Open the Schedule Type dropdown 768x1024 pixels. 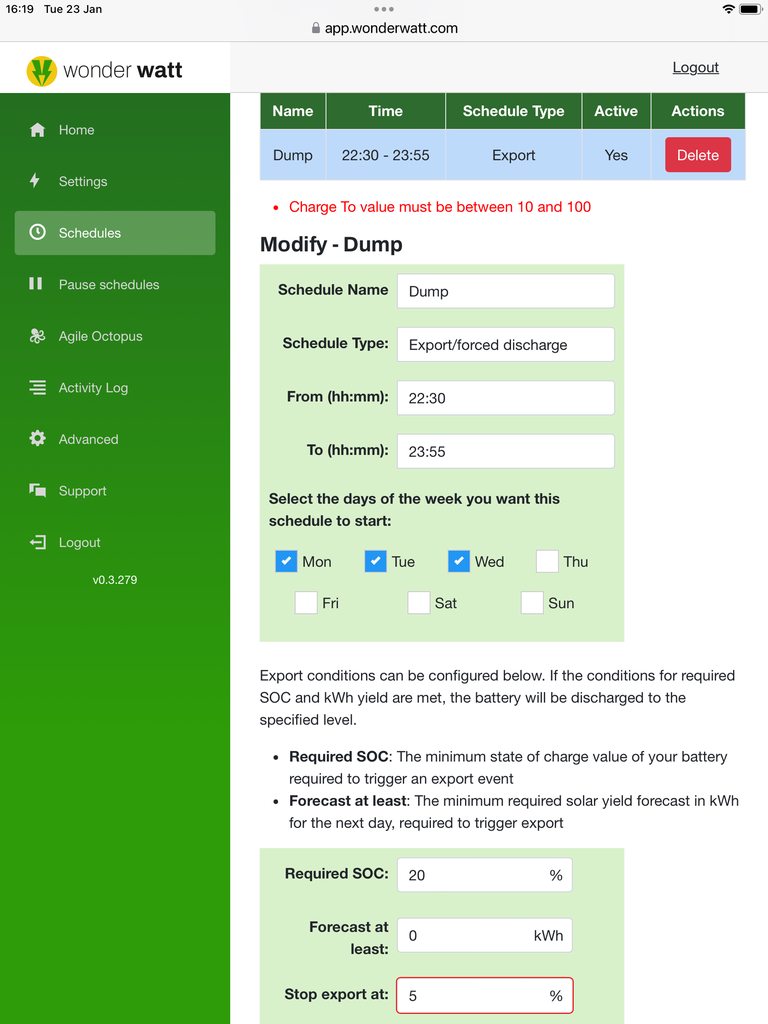(x=505, y=344)
